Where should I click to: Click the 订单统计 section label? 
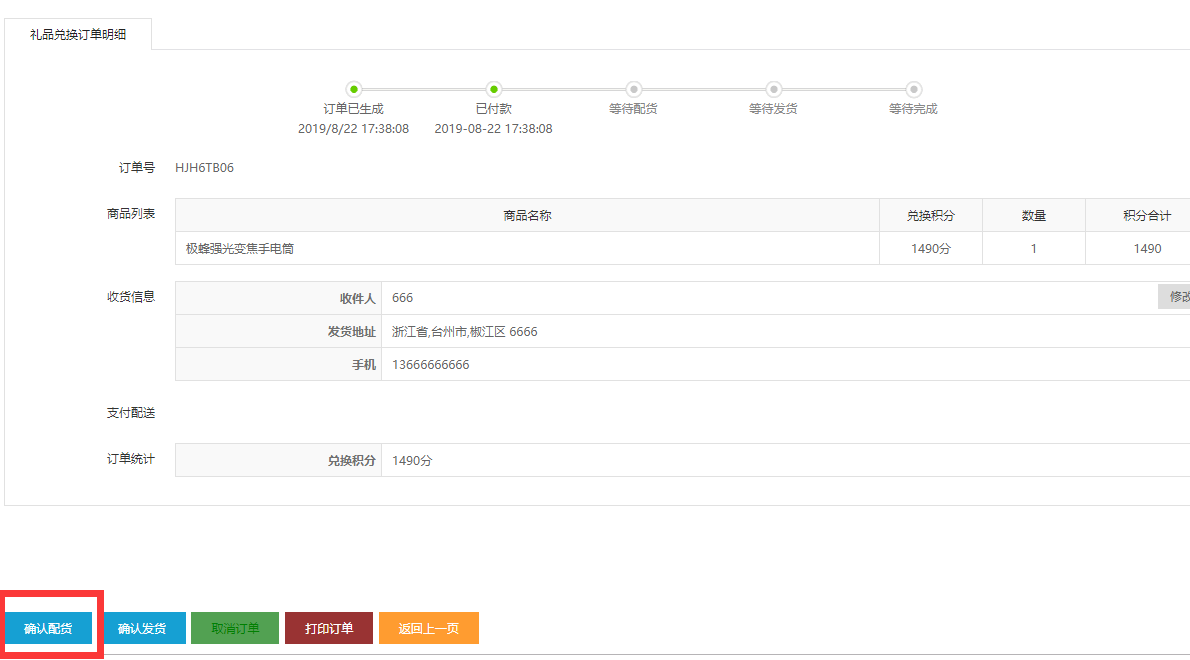131,459
